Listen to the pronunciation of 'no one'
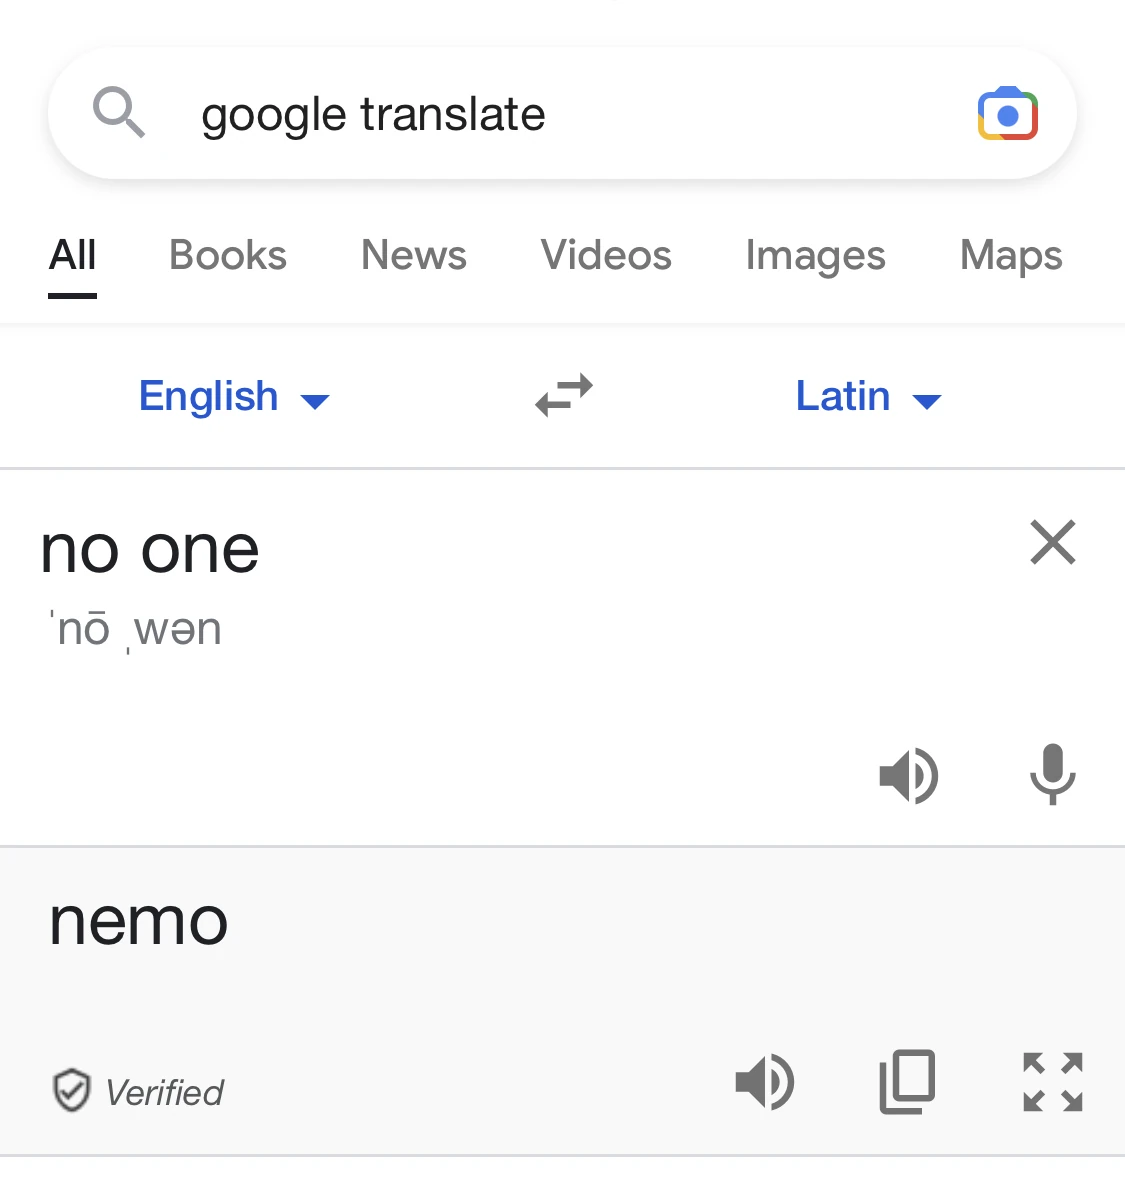 click(908, 775)
